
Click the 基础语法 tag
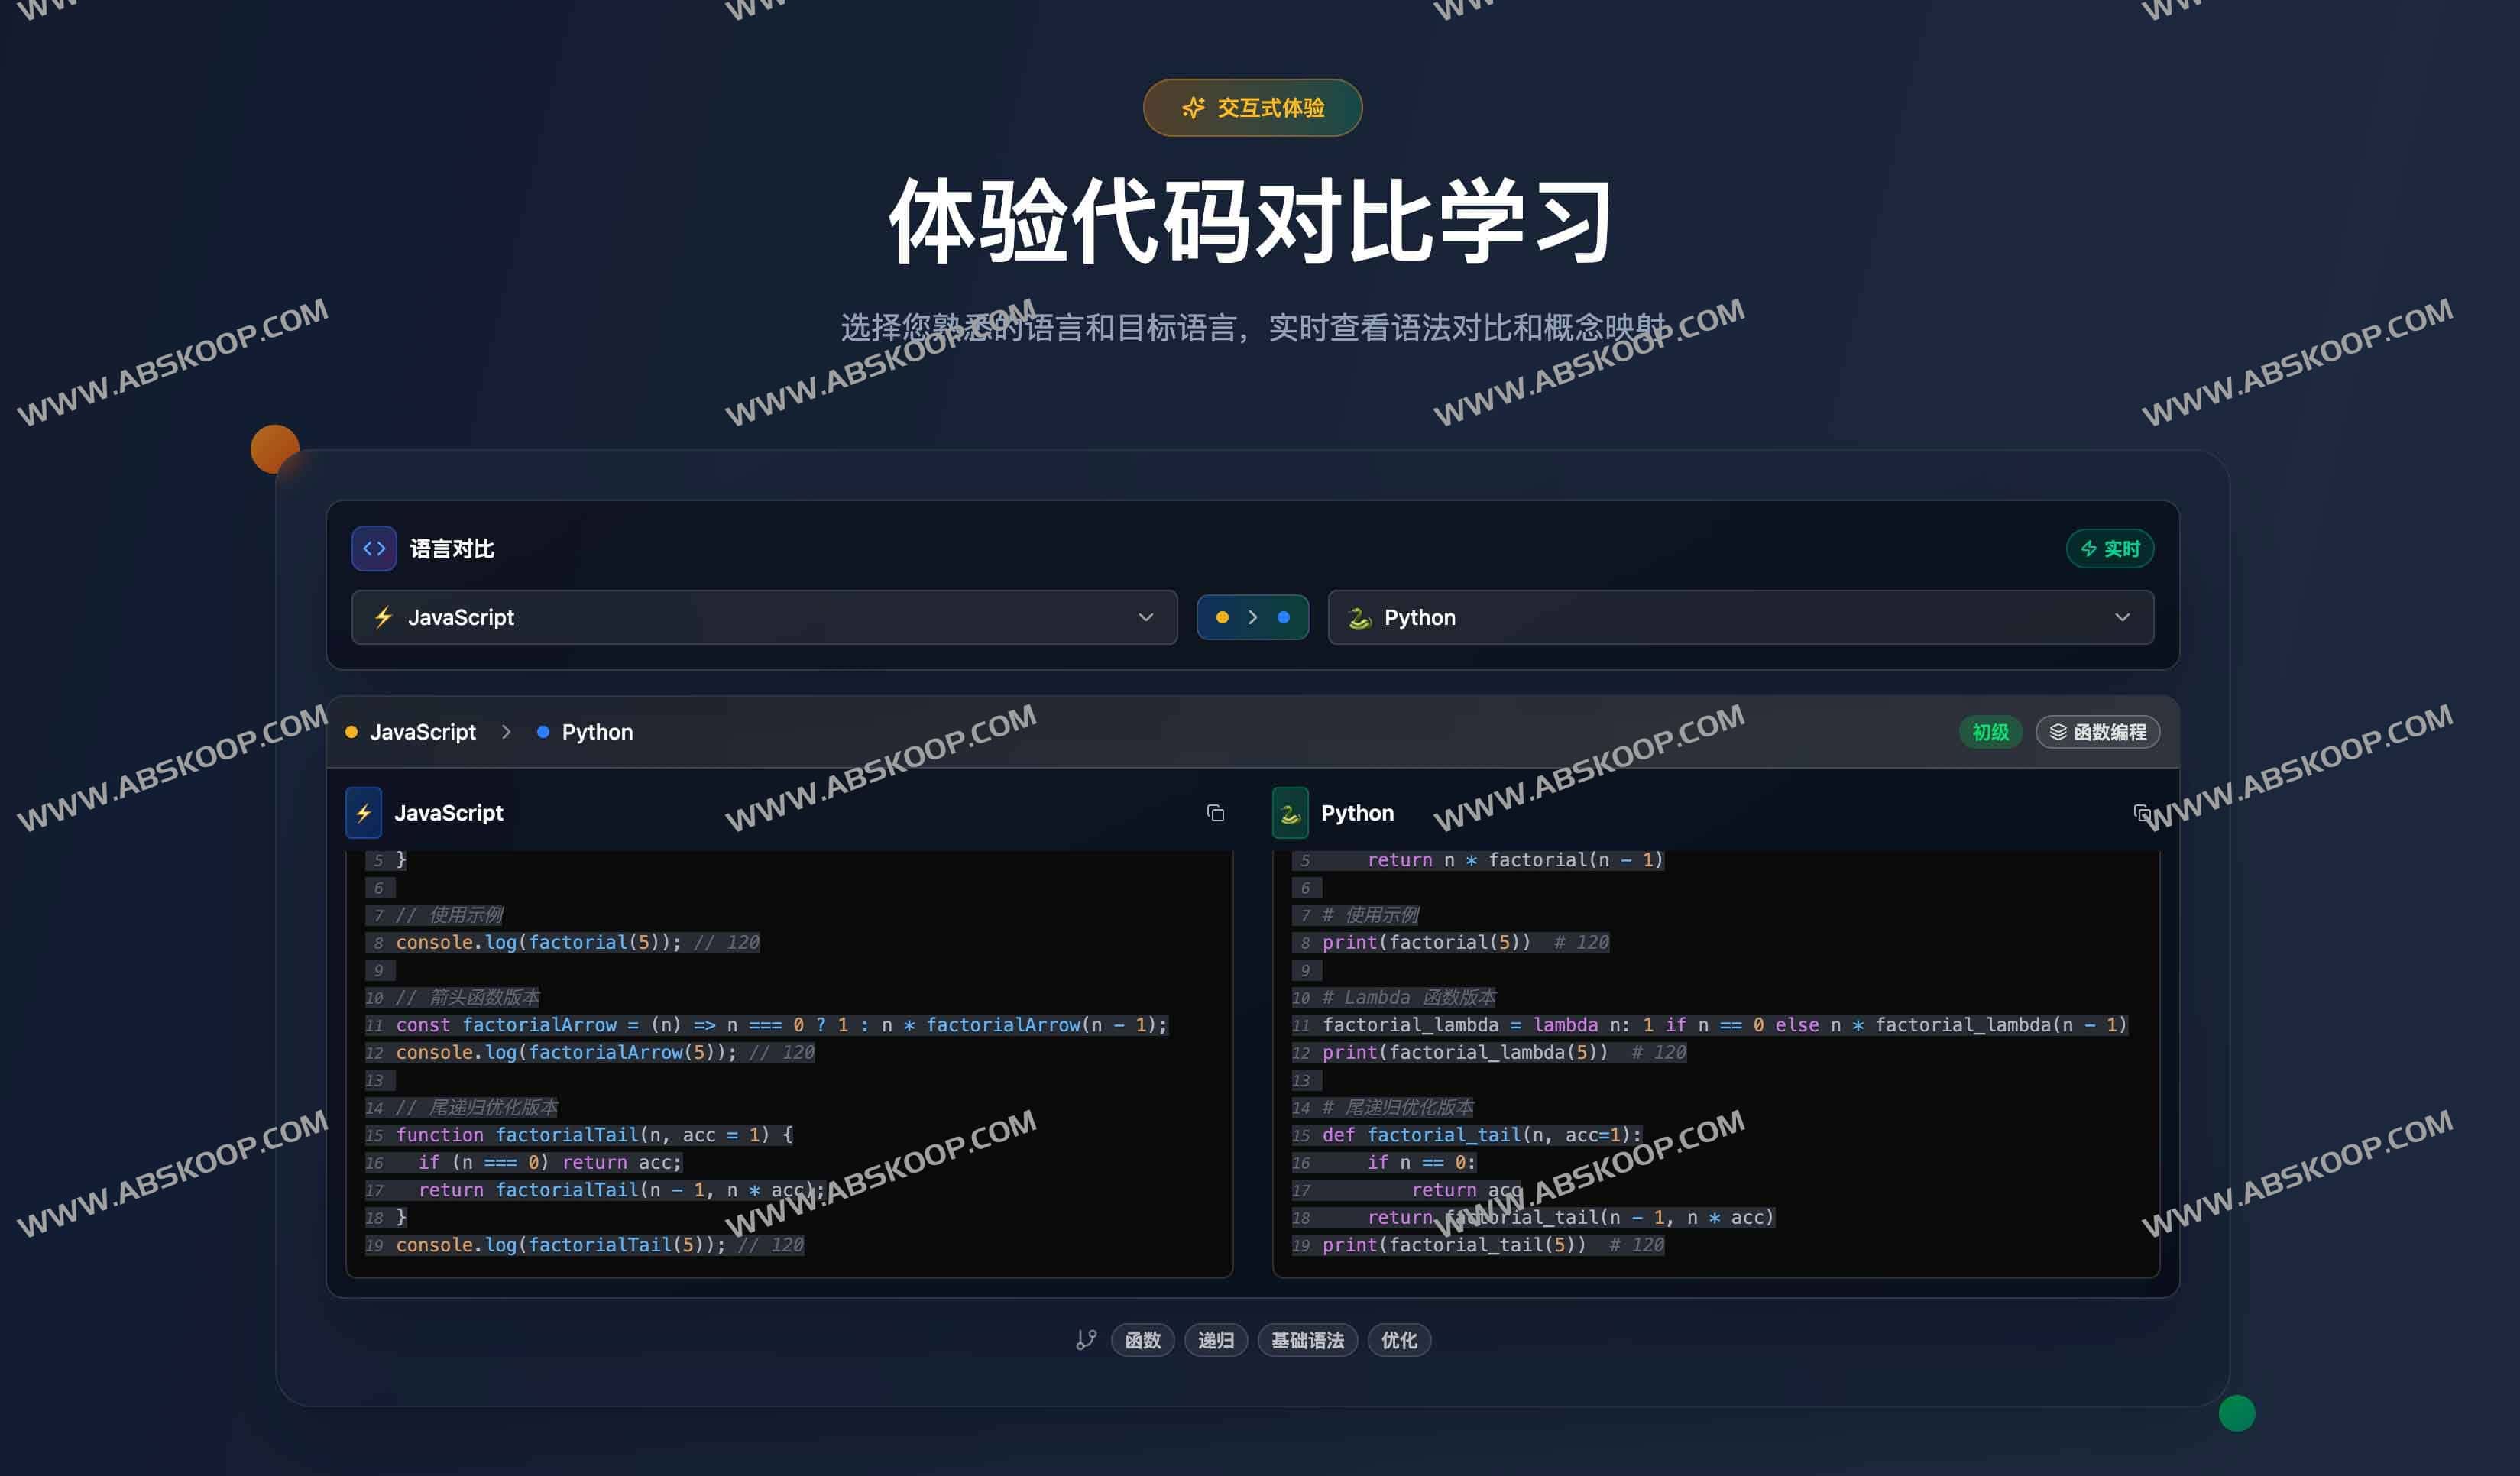(1307, 1340)
